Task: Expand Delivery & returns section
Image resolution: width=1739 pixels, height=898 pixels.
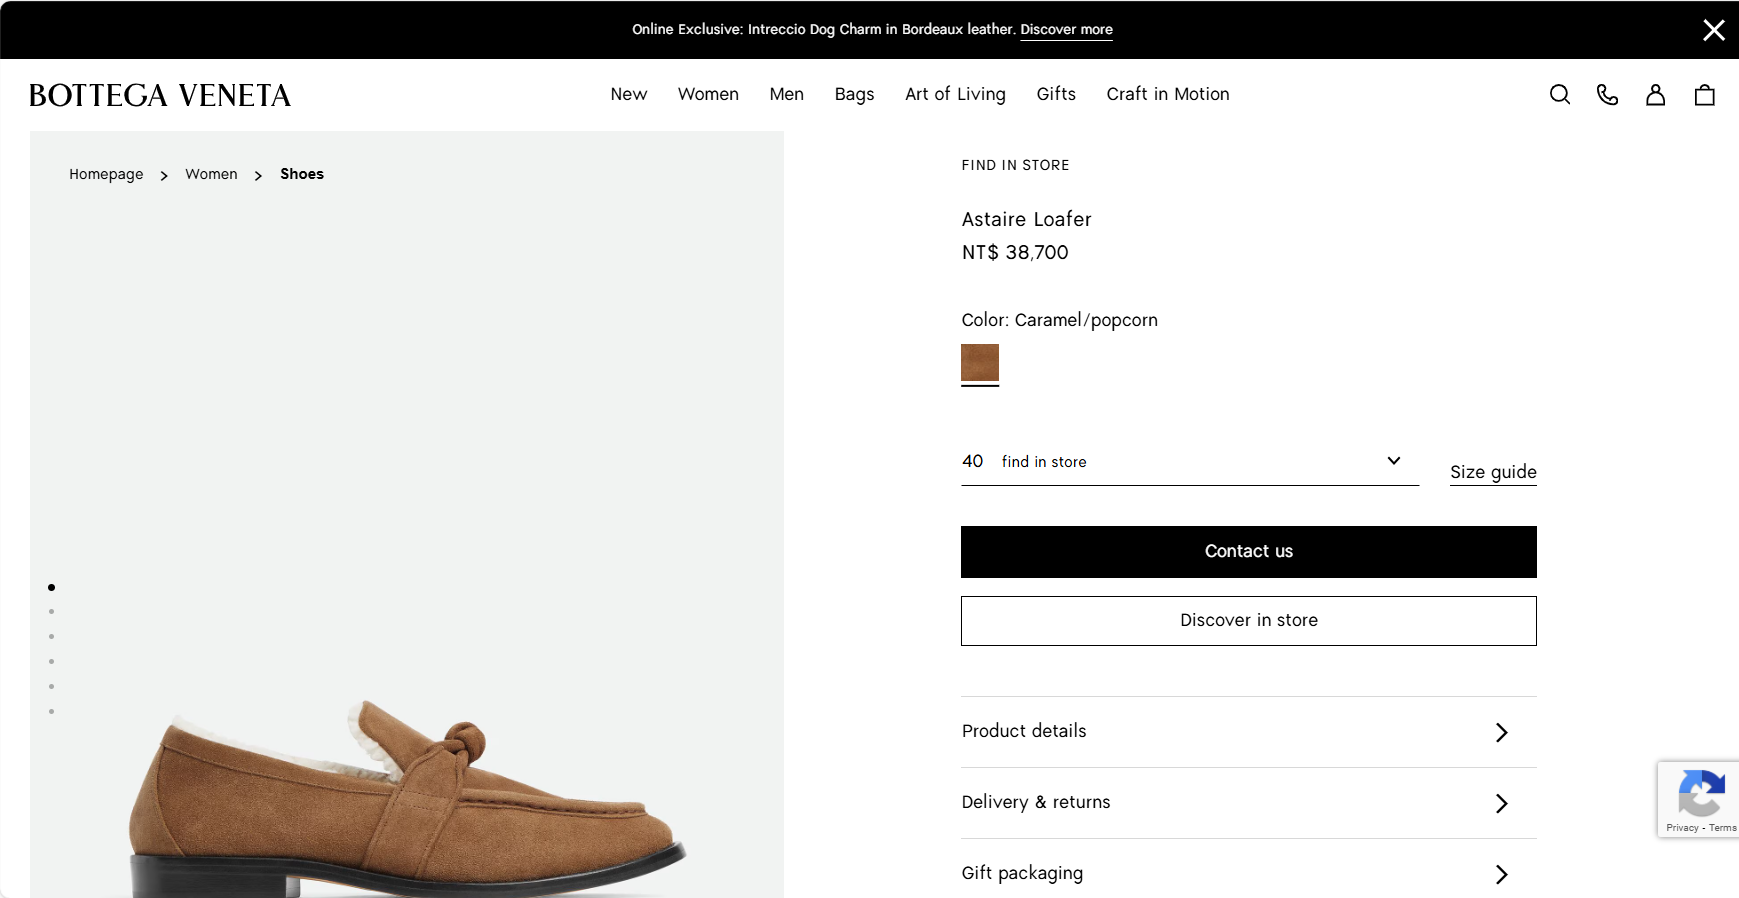Action: (1248, 803)
